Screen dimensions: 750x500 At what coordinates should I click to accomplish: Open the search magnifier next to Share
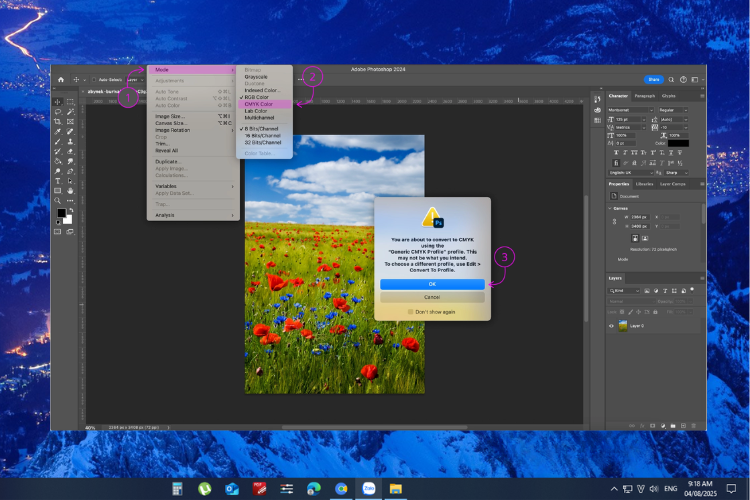click(671, 79)
